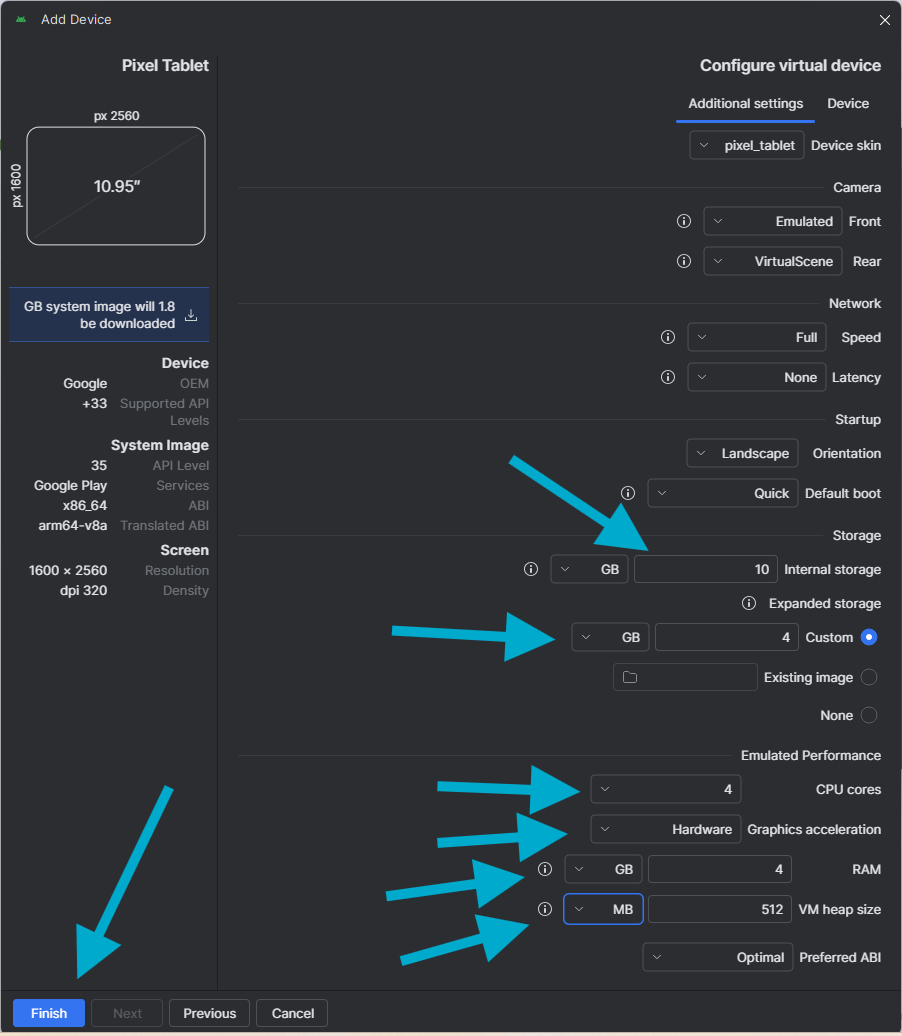Screen dimensions: 902x1036
Task: Switch to the Device tab
Action: (848, 104)
